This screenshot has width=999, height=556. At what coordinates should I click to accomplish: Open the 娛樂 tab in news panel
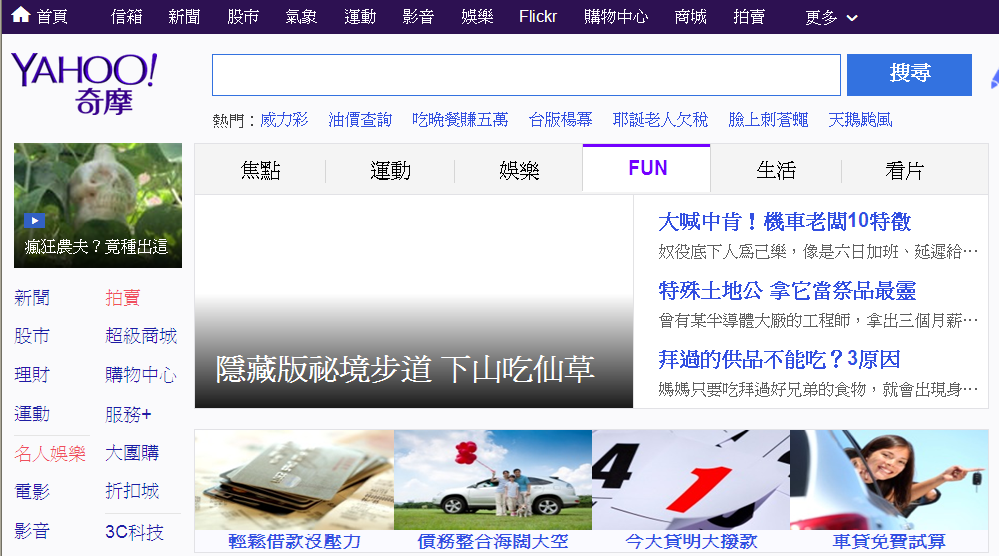pos(519,170)
